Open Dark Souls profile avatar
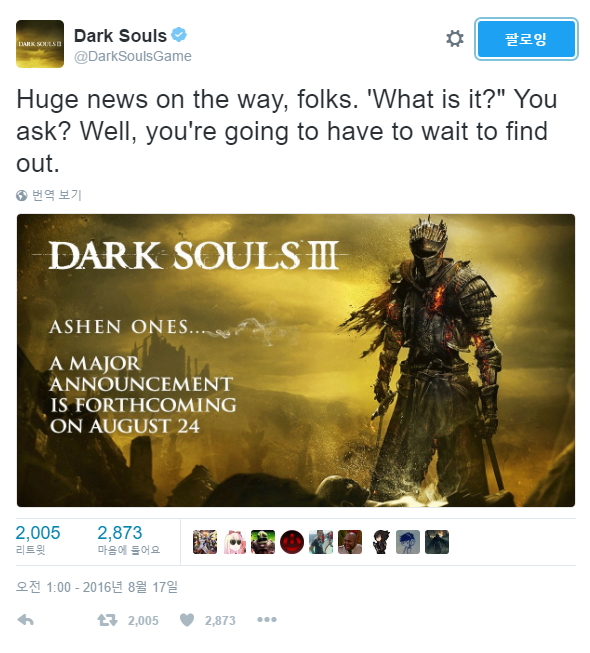The image size is (590, 653). (40, 44)
